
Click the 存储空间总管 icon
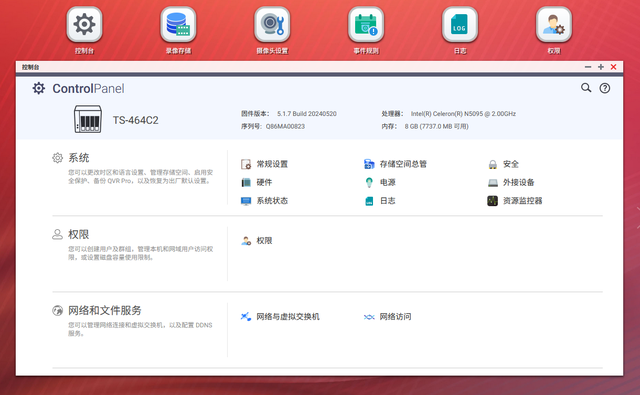(369, 164)
